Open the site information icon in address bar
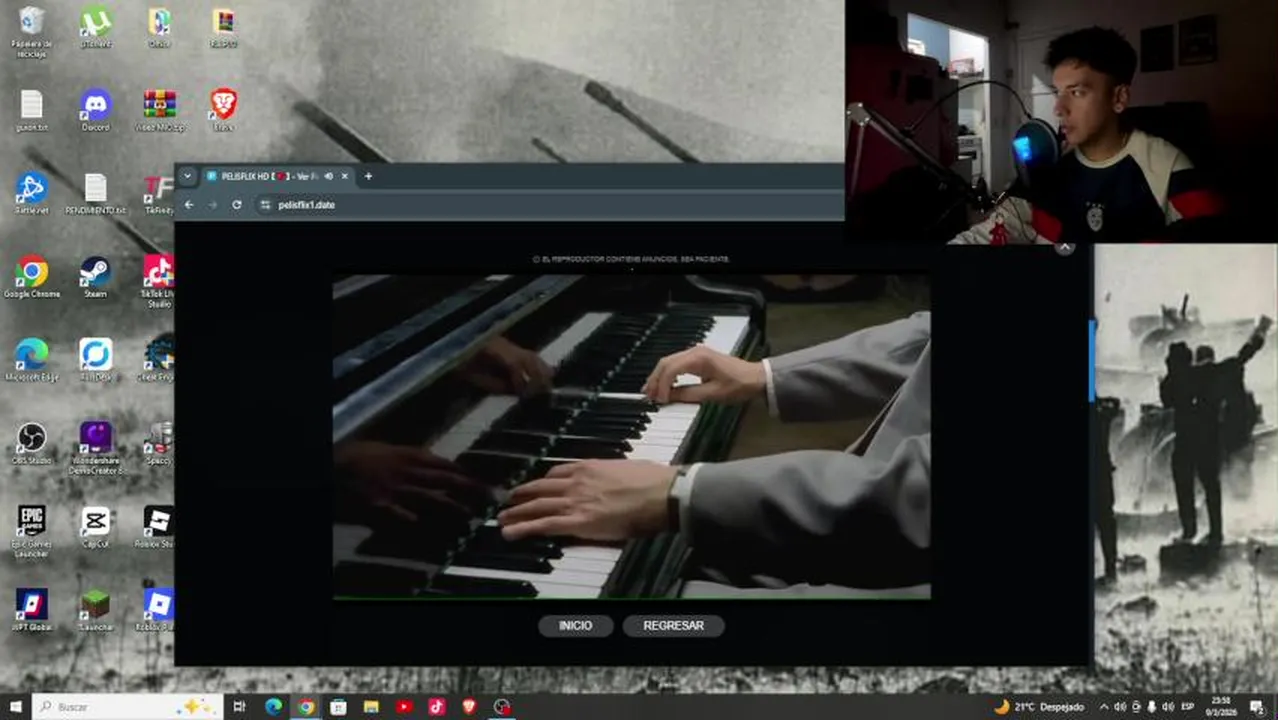1278x720 pixels. [x=265, y=205]
